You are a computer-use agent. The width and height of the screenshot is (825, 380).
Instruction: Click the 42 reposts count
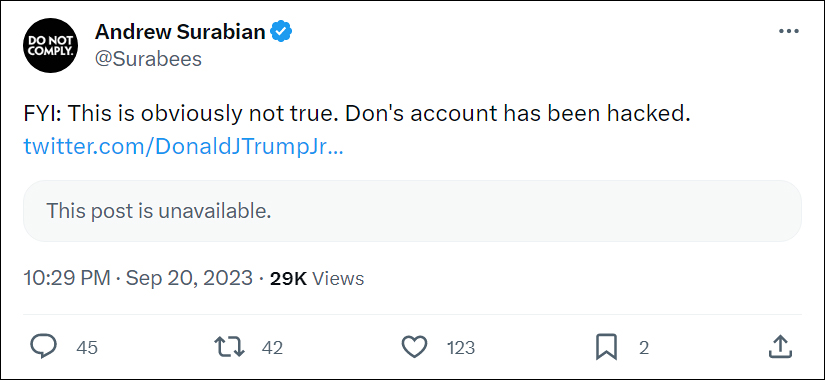coord(272,348)
